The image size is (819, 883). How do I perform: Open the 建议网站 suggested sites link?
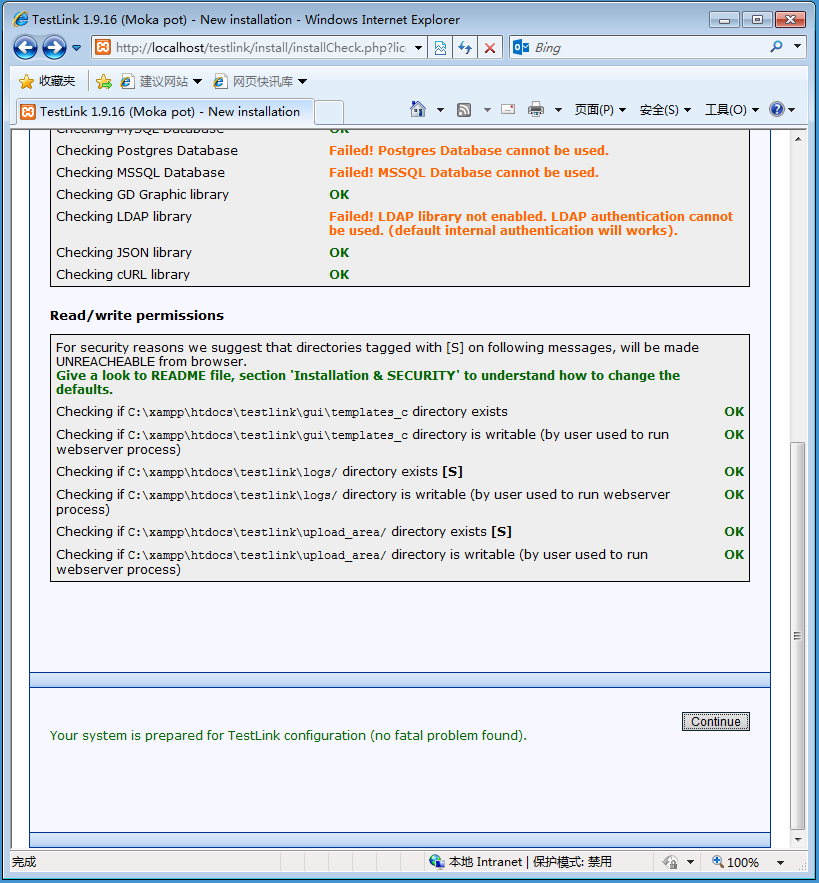tap(161, 82)
